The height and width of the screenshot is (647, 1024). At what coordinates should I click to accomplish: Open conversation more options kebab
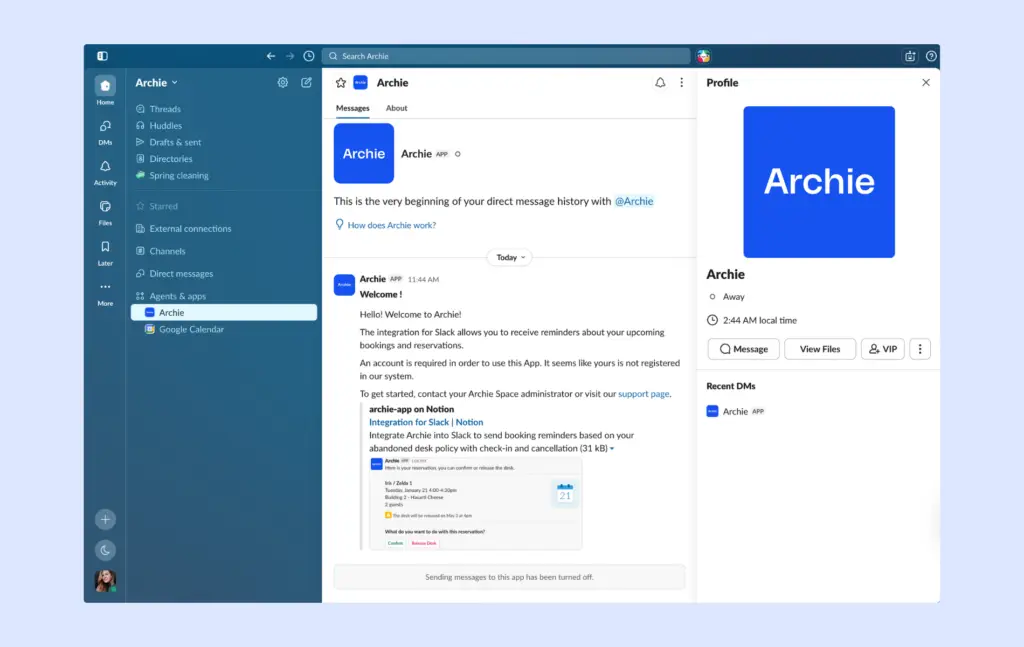pos(682,83)
